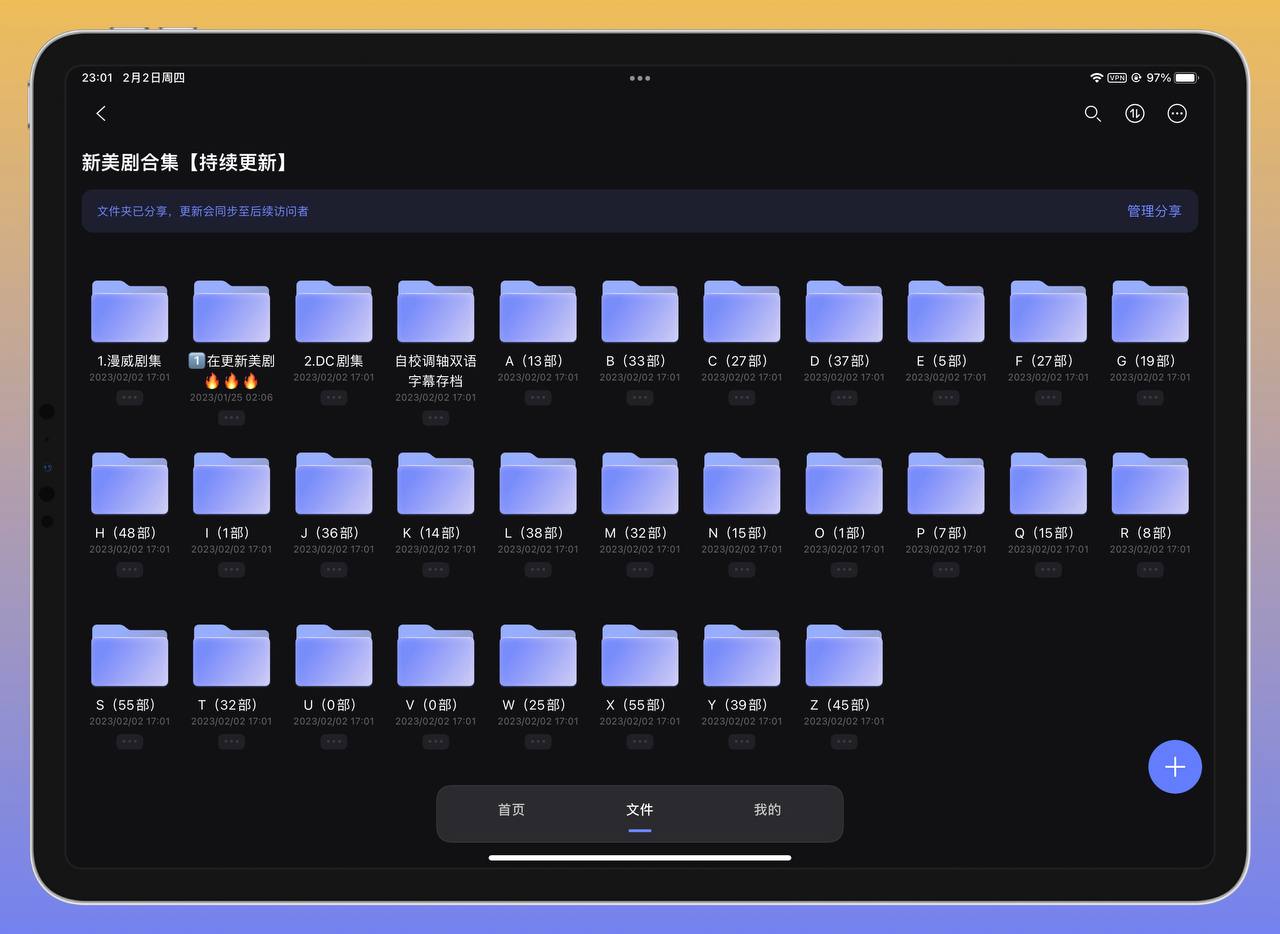Open the E（5部） folder icon

click(946, 311)
